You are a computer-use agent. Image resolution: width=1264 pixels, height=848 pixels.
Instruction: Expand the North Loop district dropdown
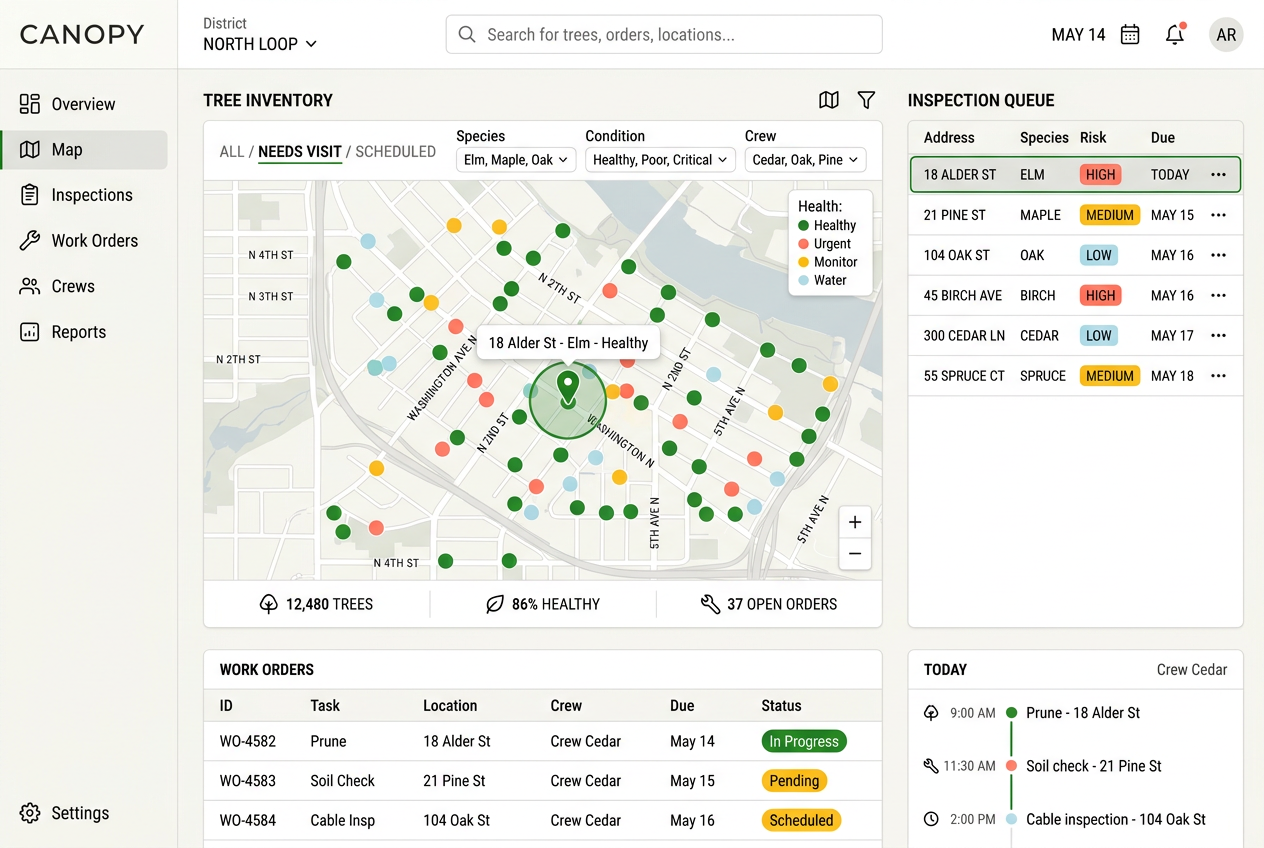260,44
